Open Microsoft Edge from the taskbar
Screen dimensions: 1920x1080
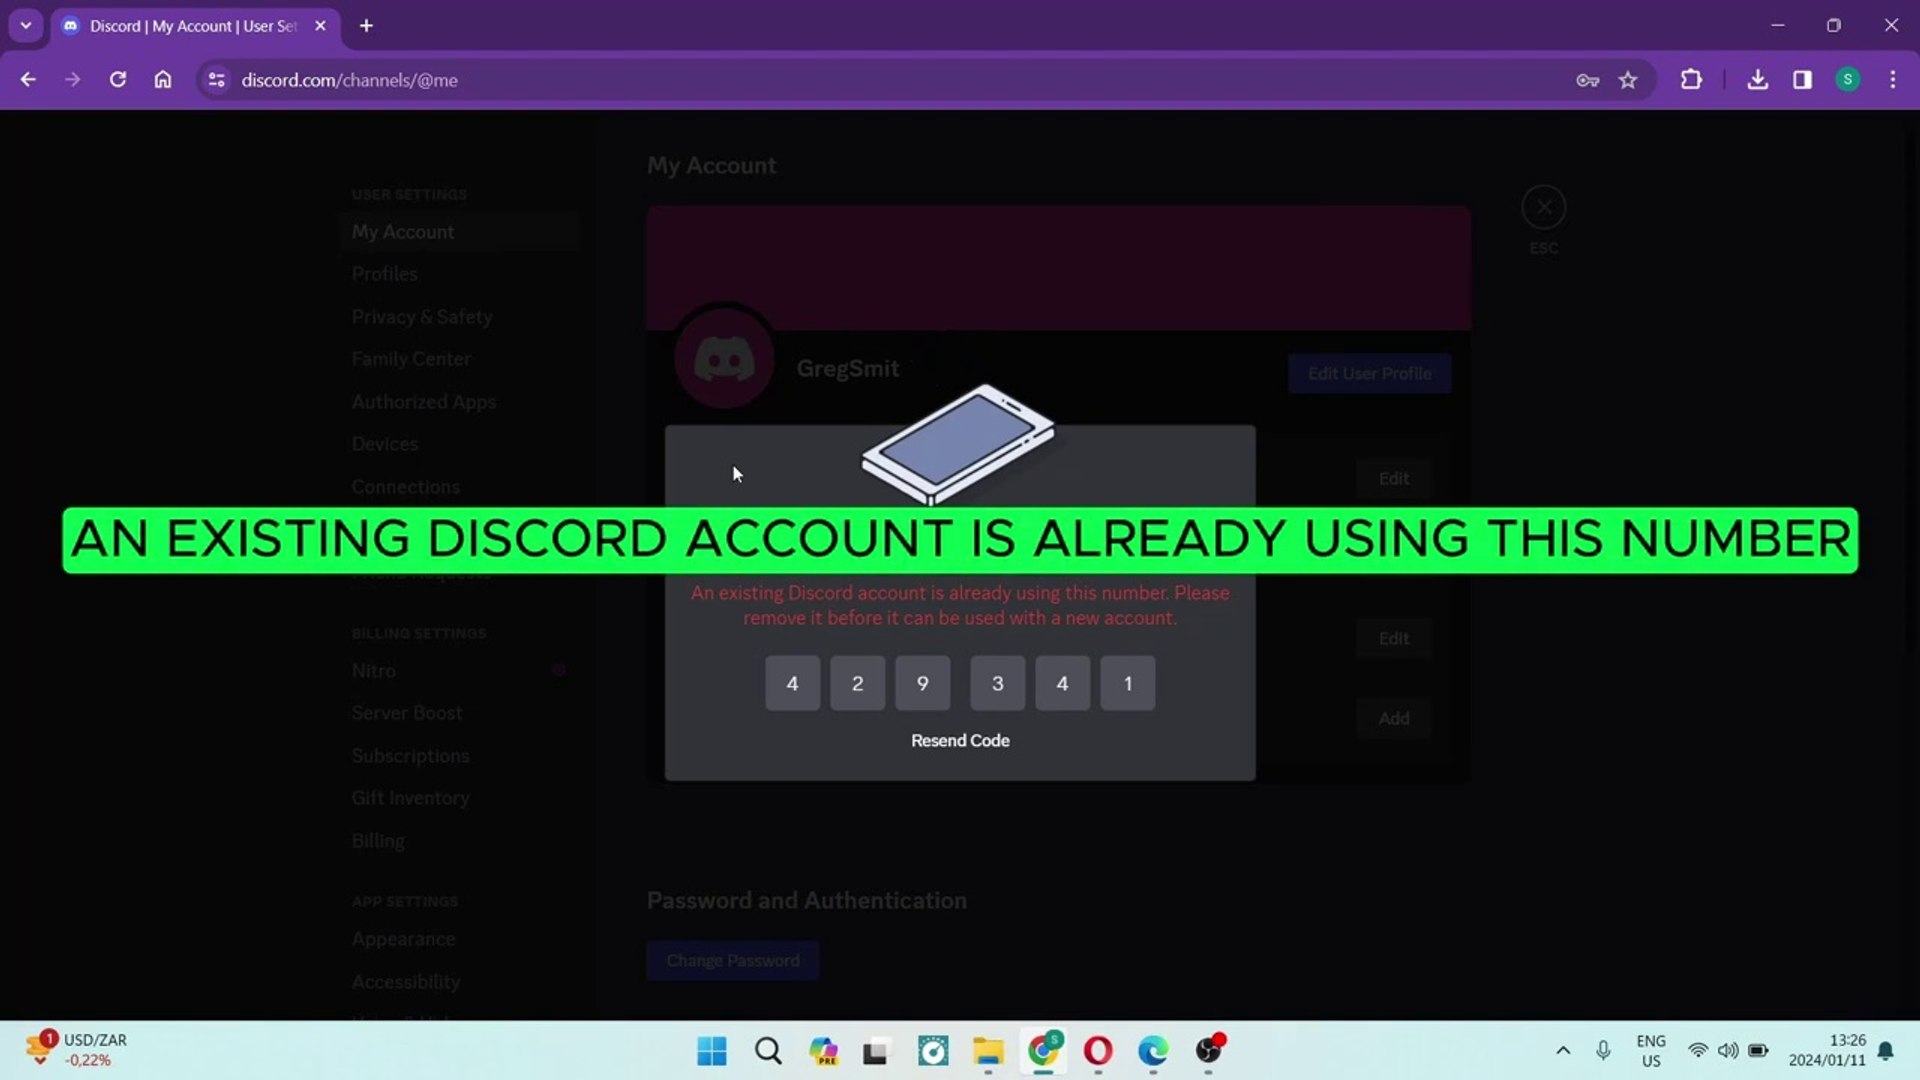1152,1051
